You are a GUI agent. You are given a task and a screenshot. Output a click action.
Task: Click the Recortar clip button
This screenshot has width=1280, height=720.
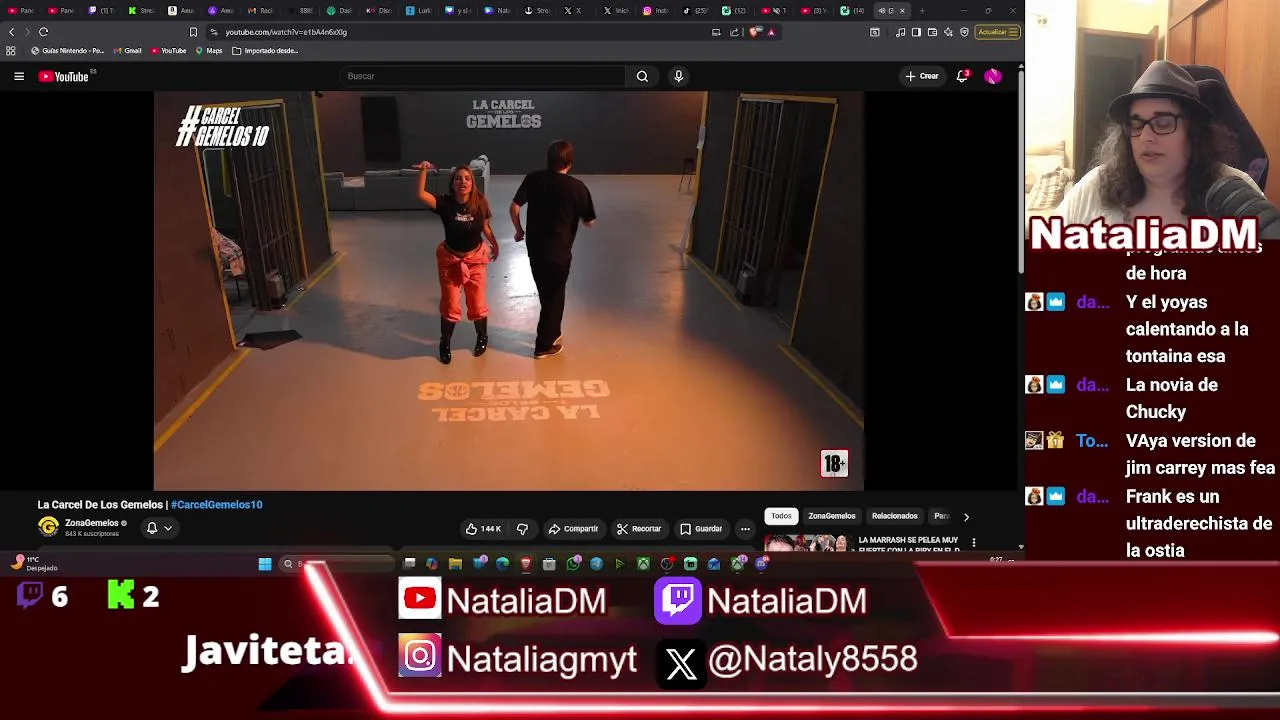tap(639, 529)
